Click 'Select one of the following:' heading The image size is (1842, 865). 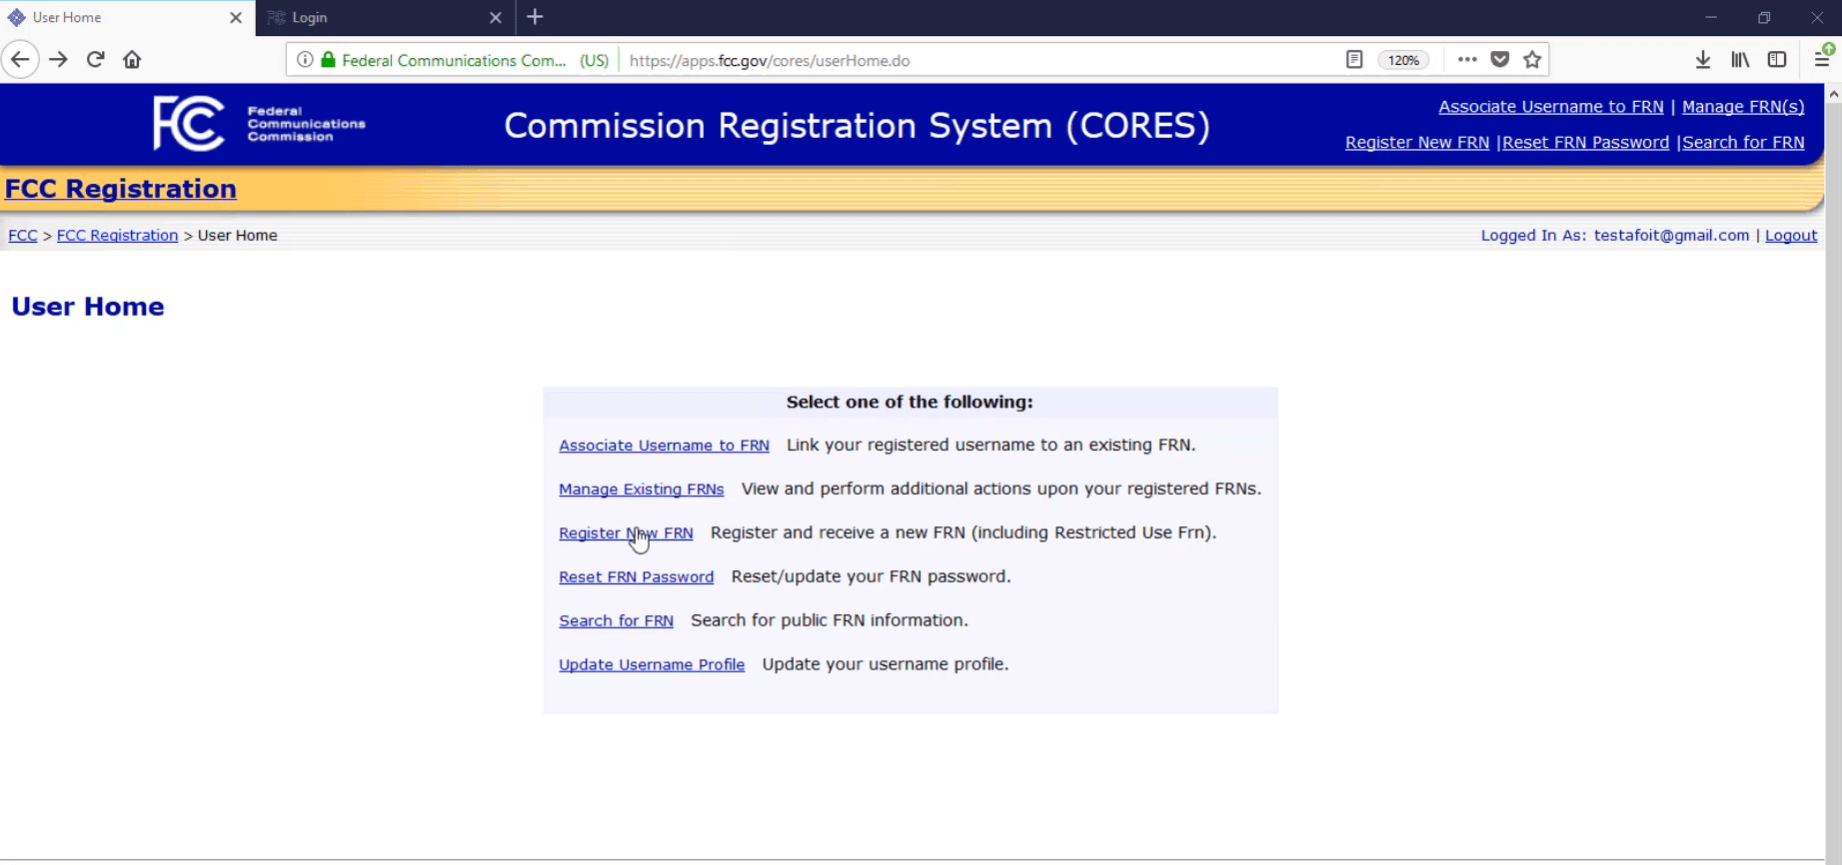910,402
